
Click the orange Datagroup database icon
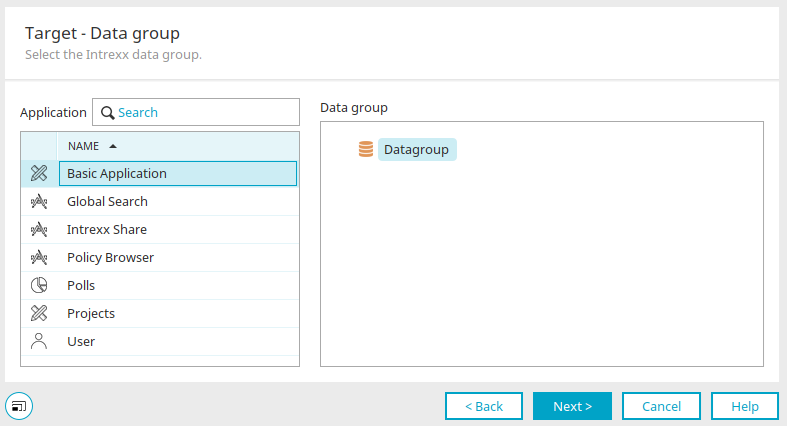point(366,149)
